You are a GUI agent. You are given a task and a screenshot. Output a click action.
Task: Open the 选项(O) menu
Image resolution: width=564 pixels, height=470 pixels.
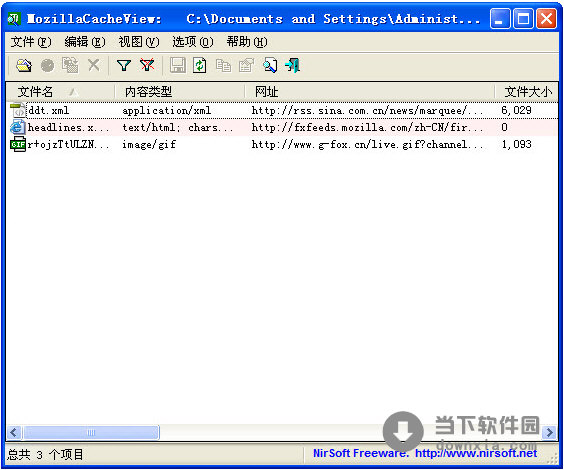tap(193, 42)
